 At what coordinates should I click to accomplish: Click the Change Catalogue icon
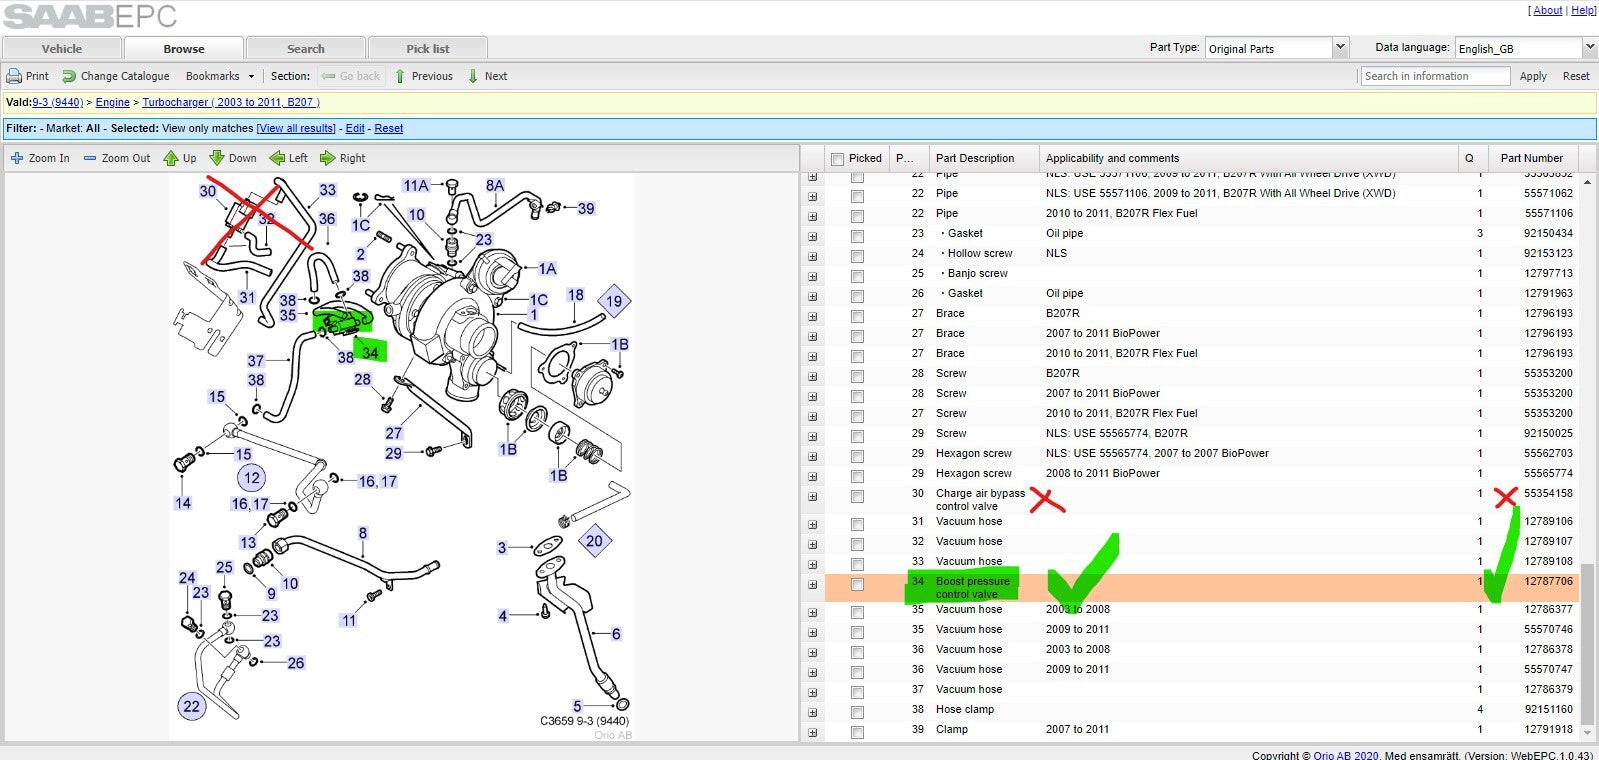click(x=69, y=76)
